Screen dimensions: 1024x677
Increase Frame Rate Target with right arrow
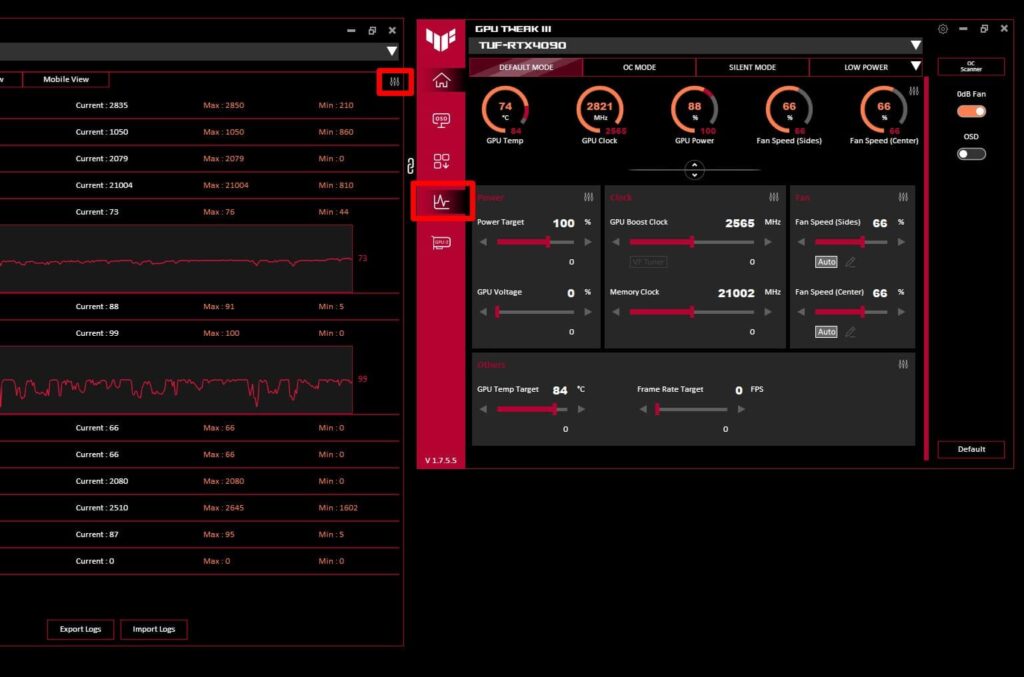click(741, 409)
